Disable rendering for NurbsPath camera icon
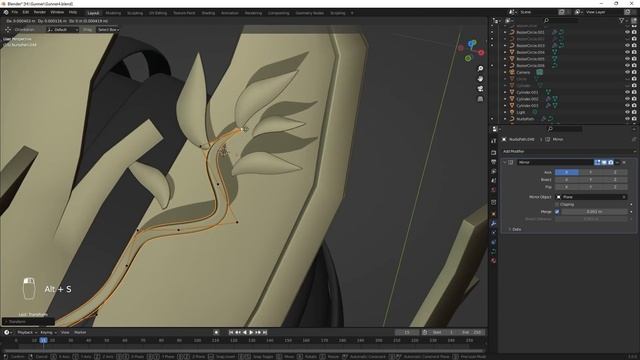Screen dimensions: 640x360 click(634, 119)
